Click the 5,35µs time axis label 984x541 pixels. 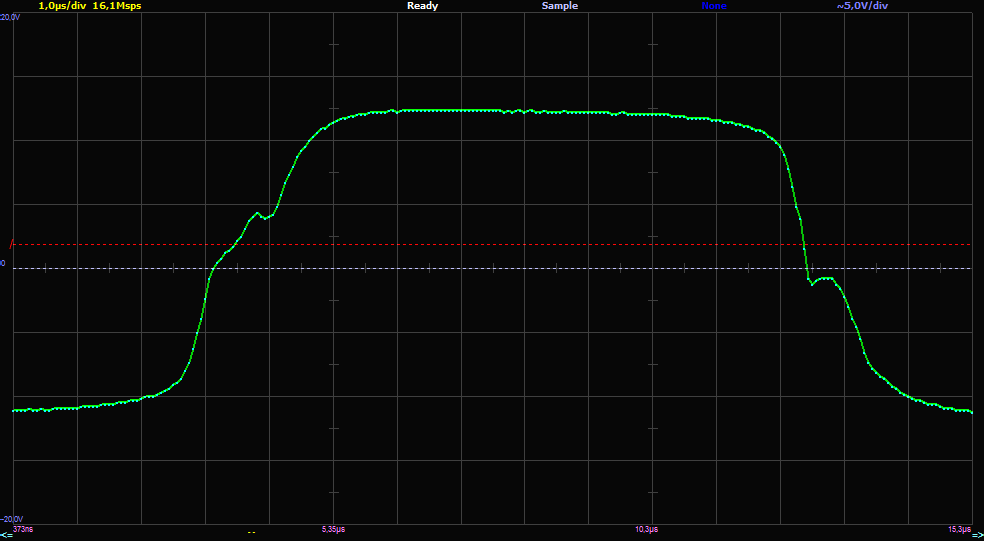point(333,530)
